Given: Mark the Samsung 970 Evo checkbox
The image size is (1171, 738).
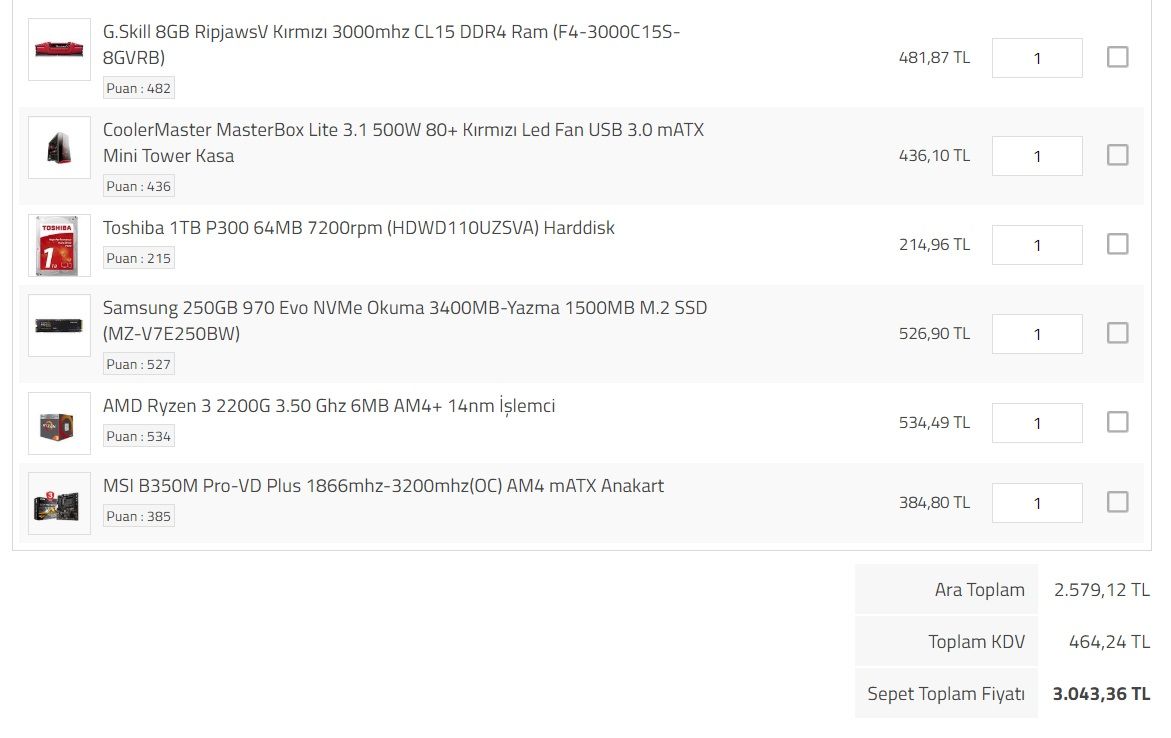Looking at the screenshot, I should pyautogui.click(x=1117, y=333).
